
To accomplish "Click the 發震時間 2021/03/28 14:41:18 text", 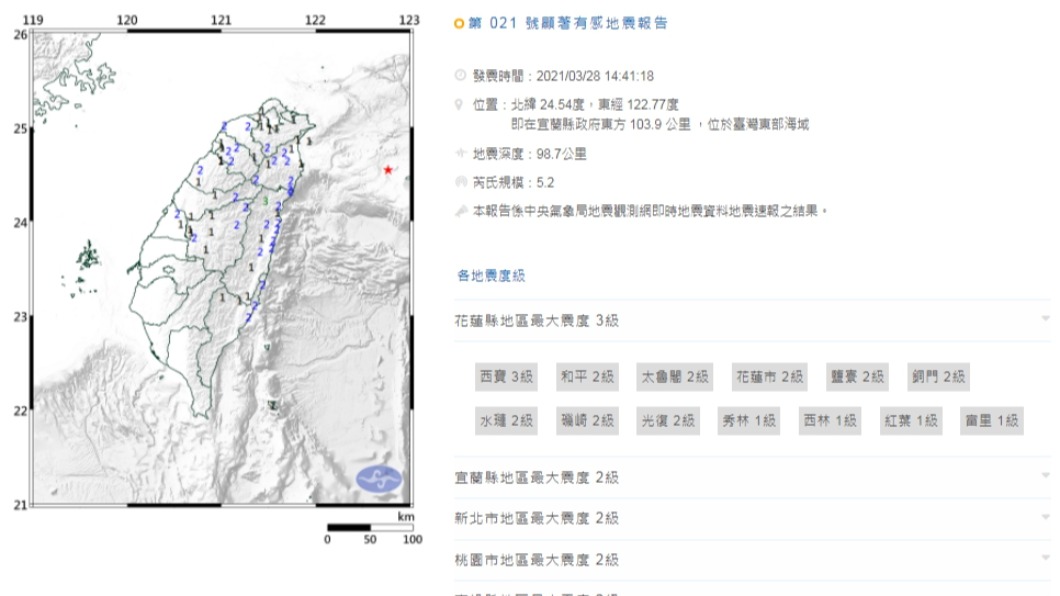I will click(563, 76).
